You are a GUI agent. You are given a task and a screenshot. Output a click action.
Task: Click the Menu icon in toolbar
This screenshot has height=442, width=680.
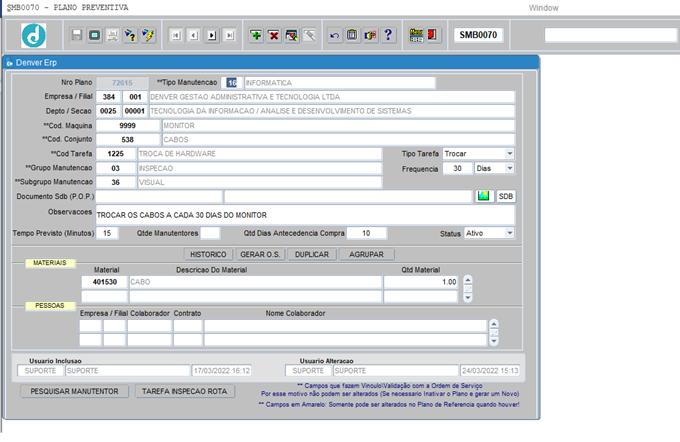point(416,35)
